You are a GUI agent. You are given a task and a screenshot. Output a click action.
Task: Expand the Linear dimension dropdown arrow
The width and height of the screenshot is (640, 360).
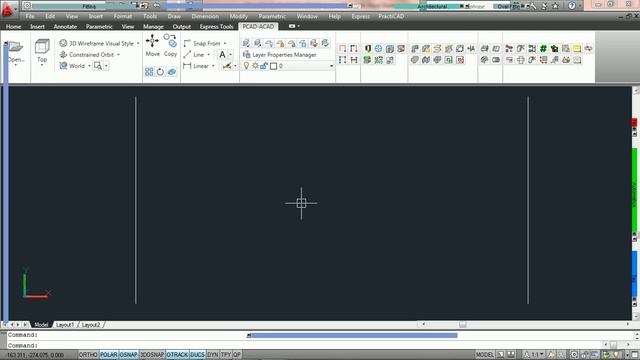pyautogui.click(x=213, y=66)
